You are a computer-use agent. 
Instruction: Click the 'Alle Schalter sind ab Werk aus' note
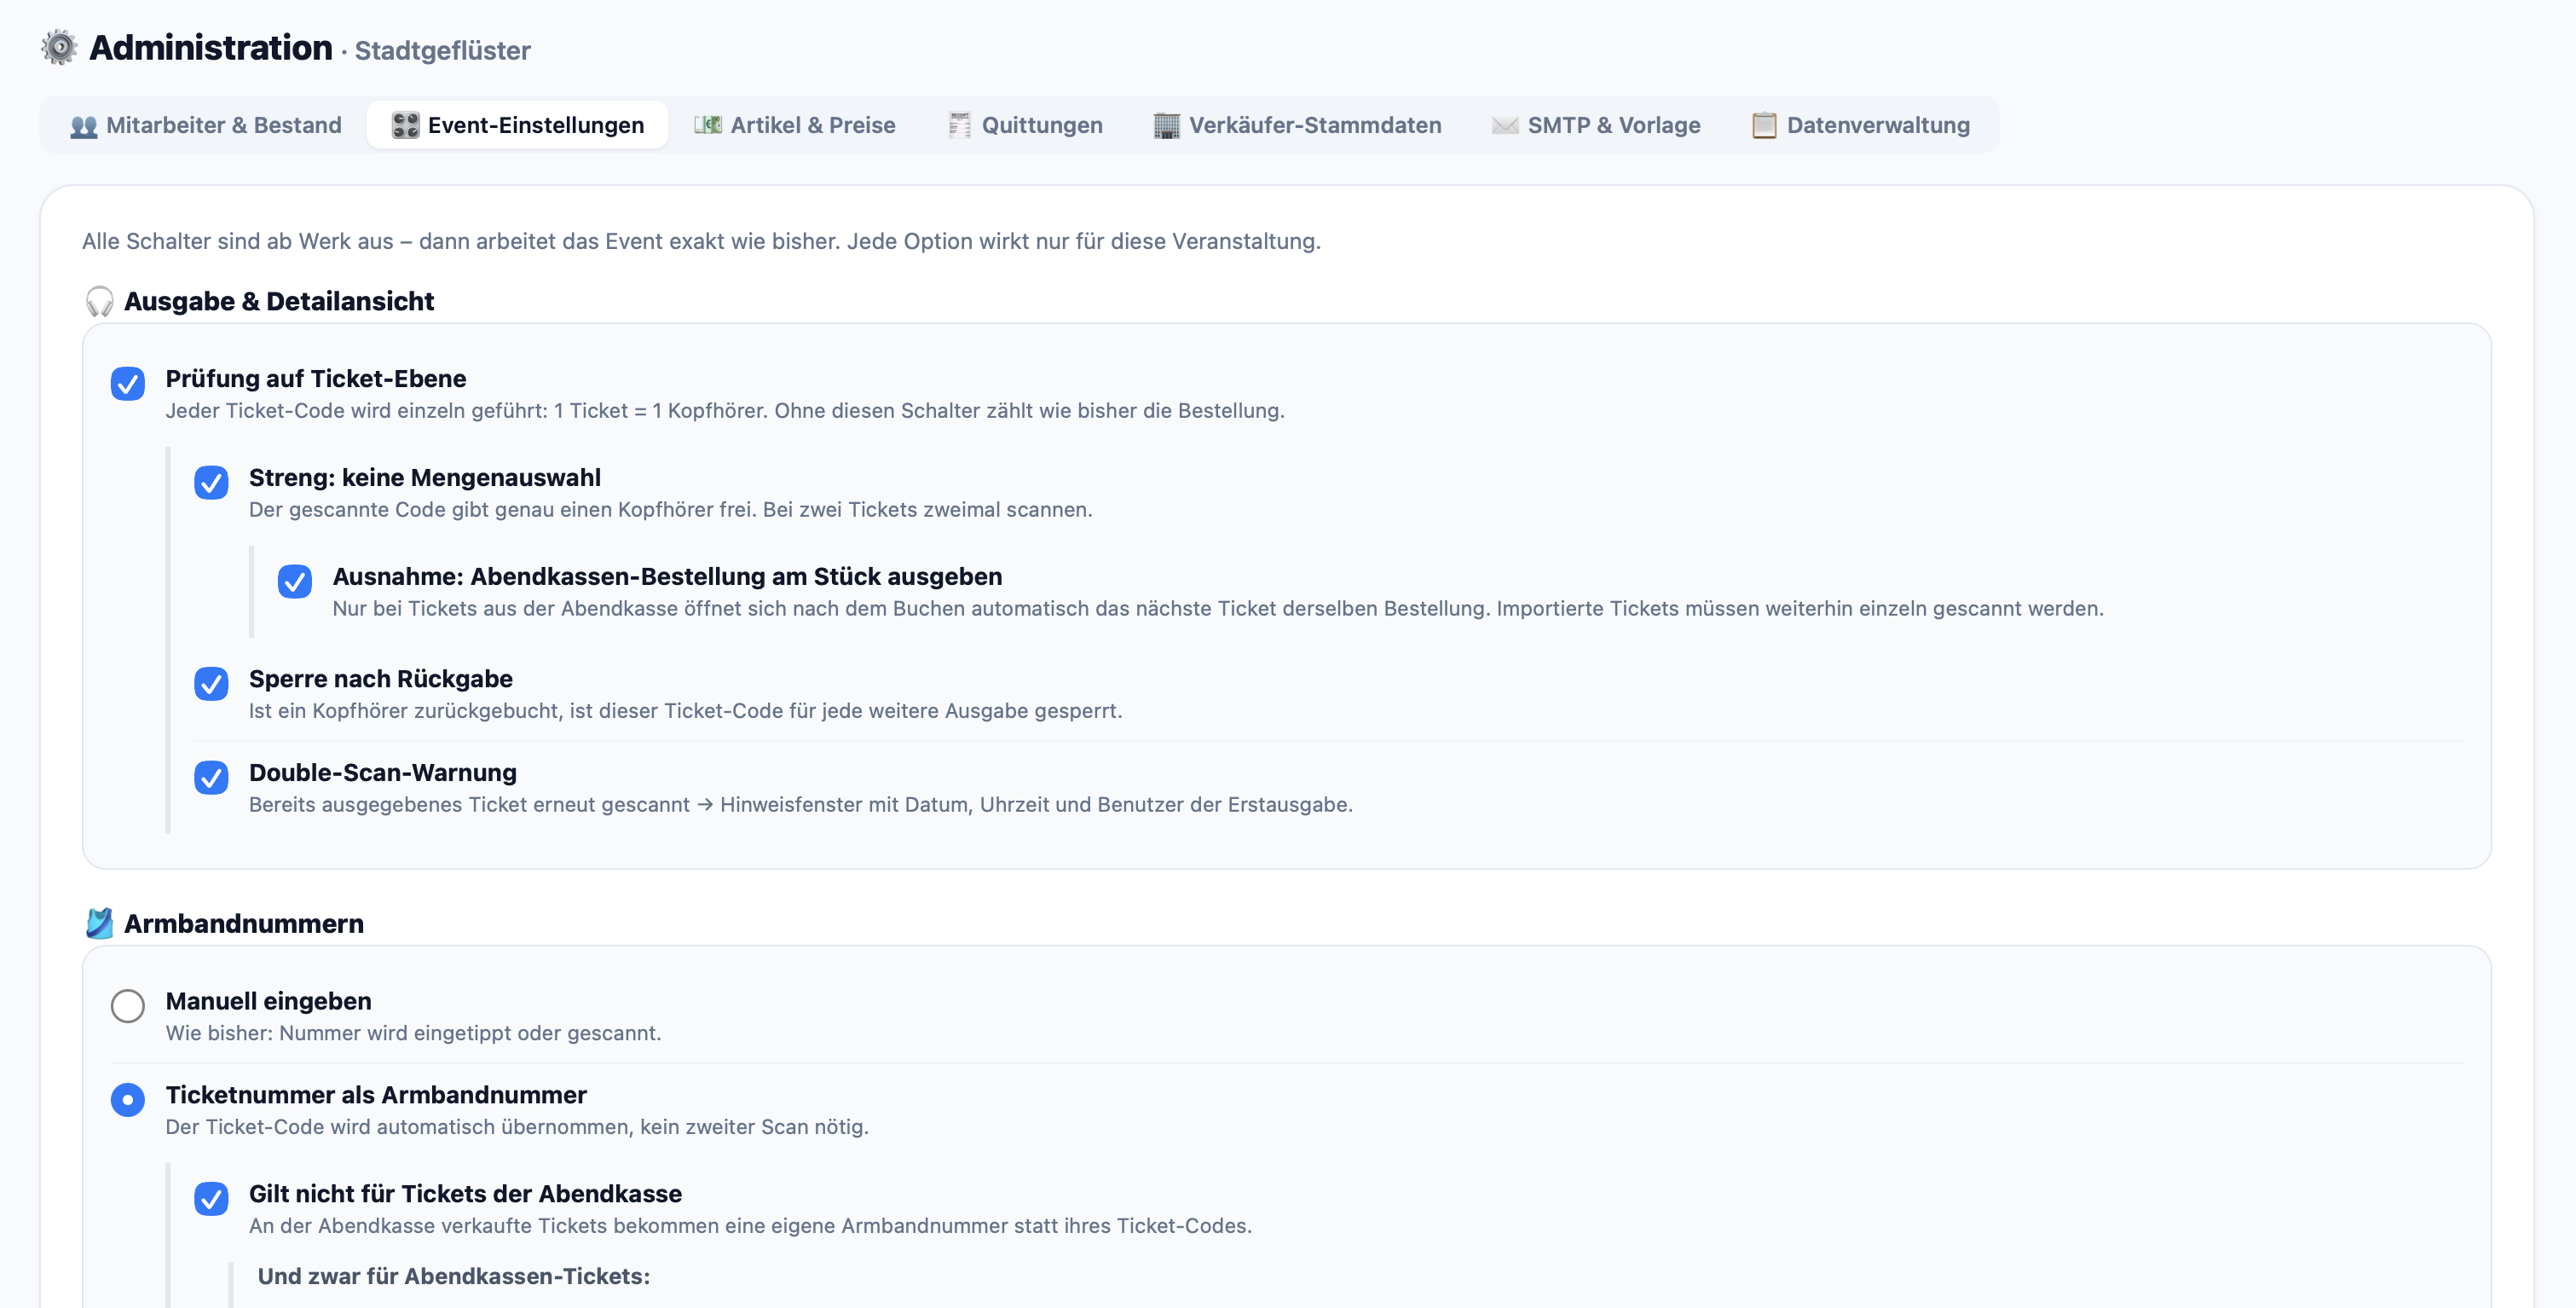pyautogui.click(x=701, y=241)
